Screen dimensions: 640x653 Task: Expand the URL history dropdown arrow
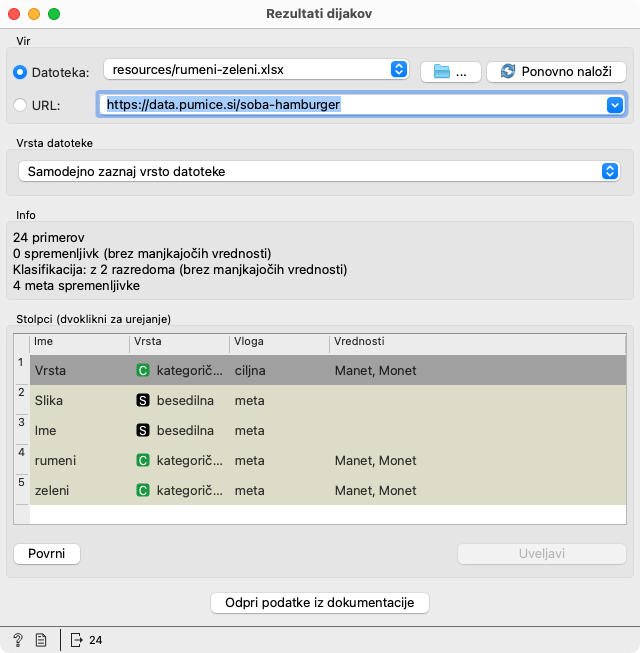click(614, 104)
